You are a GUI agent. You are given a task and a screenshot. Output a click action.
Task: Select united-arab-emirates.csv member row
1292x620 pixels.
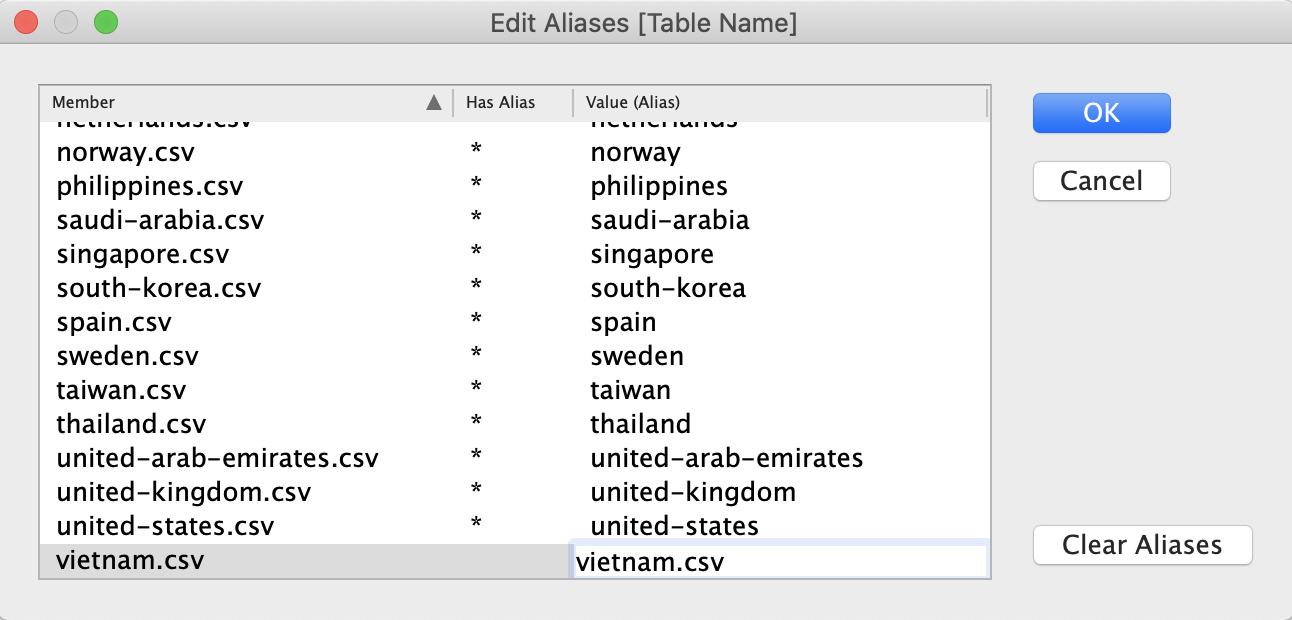coord(217,458)
